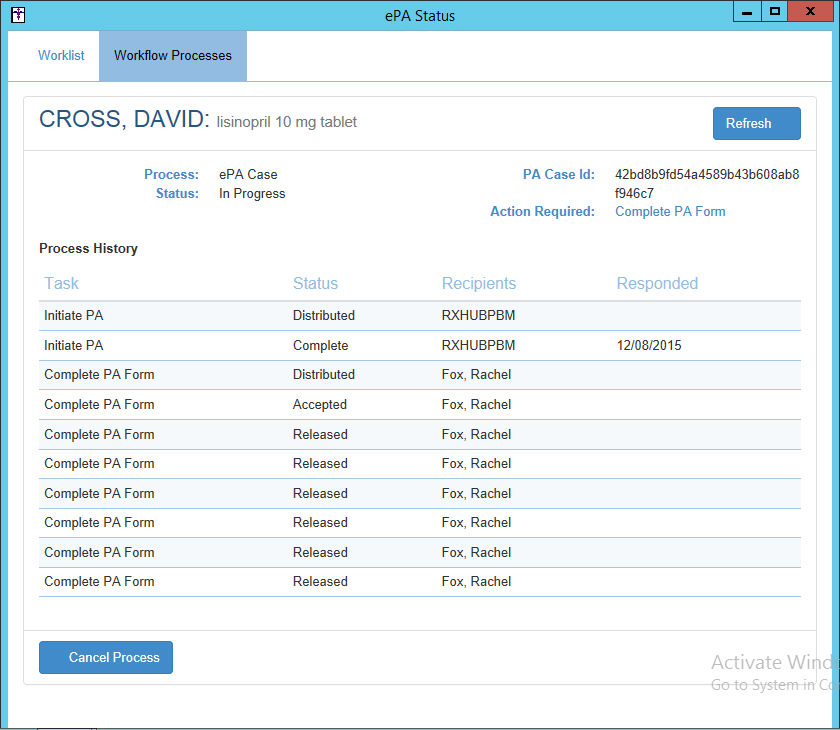The width and height of the screenshot is (840, 730).
Task: Open the Complete PA Form action link
Action: (x=670, y=212)
